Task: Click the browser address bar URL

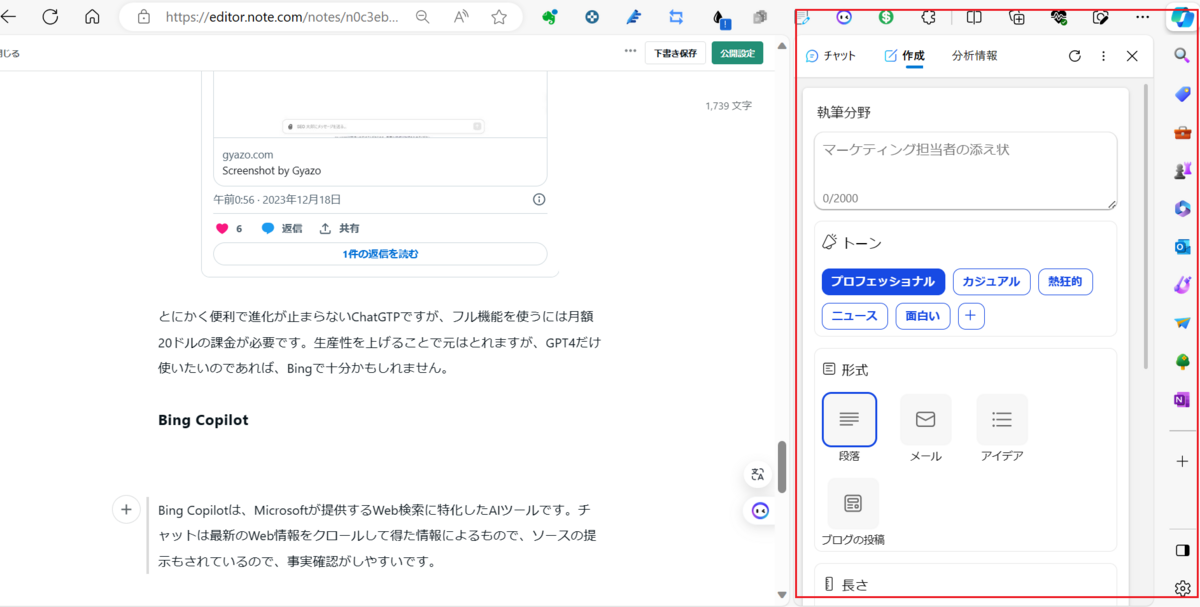Action: pyautogui.click(x=280, y=17)
